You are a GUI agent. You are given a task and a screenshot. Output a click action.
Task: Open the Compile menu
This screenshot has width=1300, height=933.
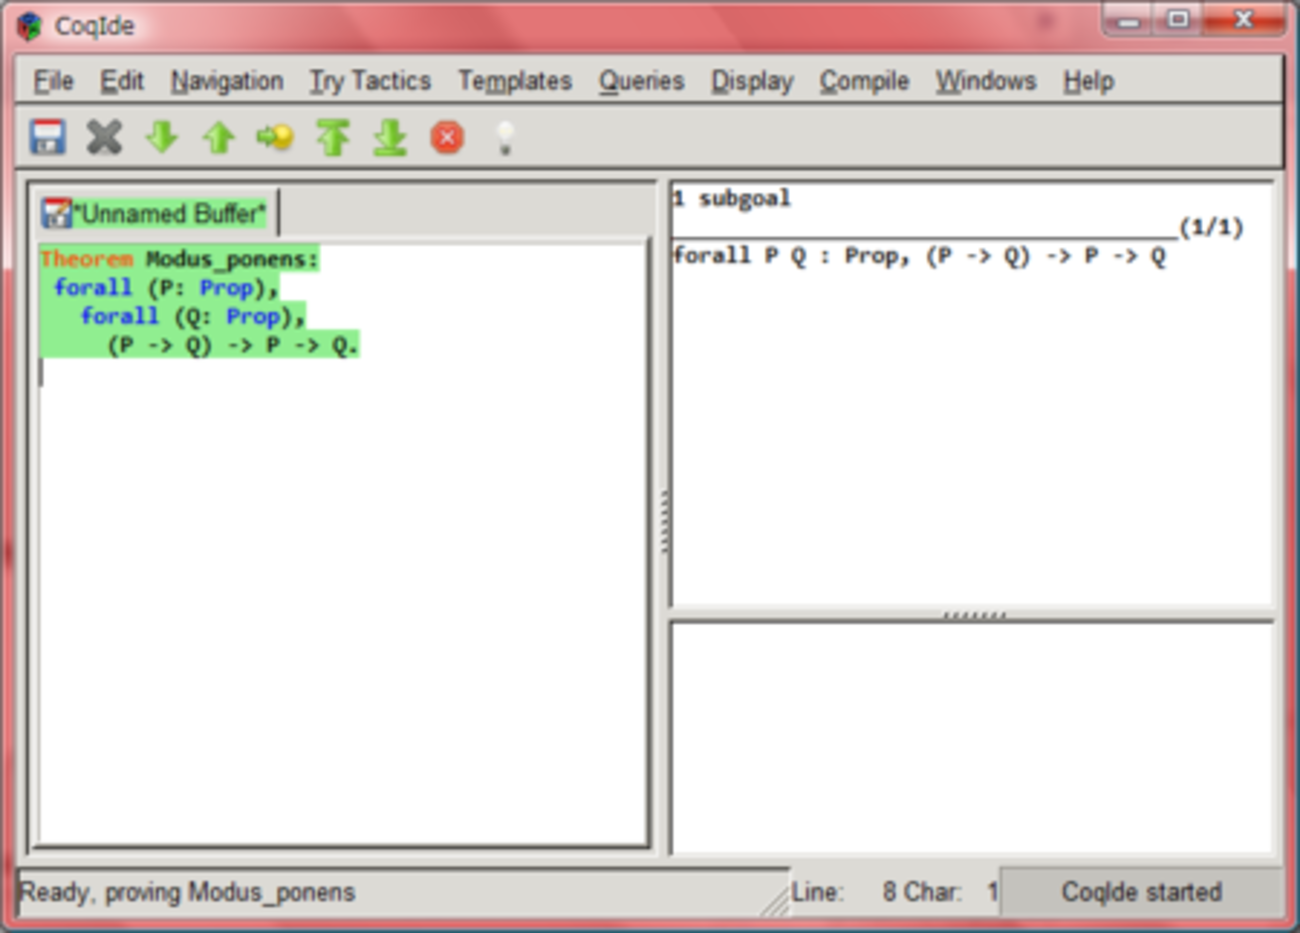(864, 81)
